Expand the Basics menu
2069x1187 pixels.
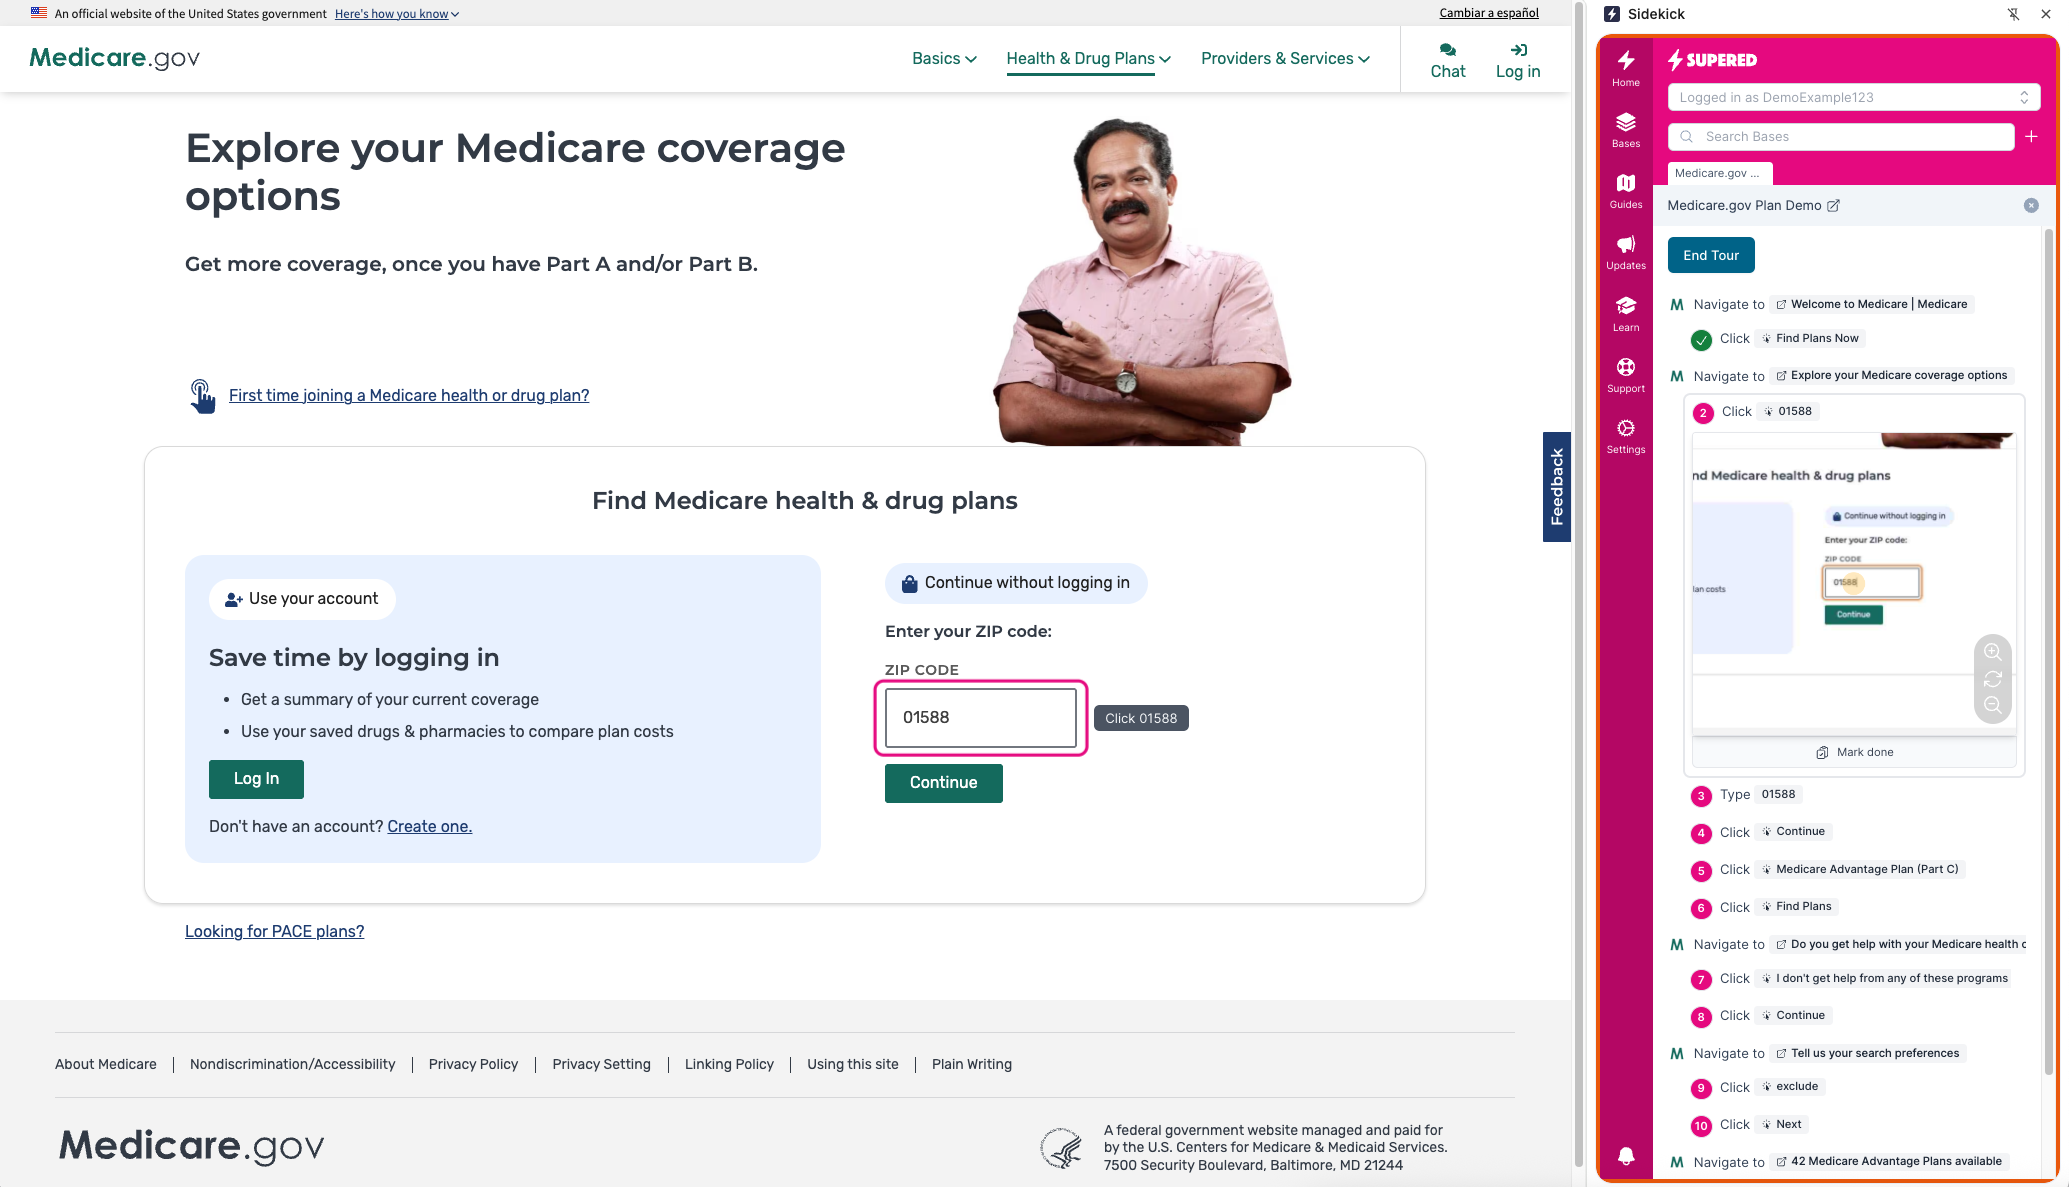point(944,59)
